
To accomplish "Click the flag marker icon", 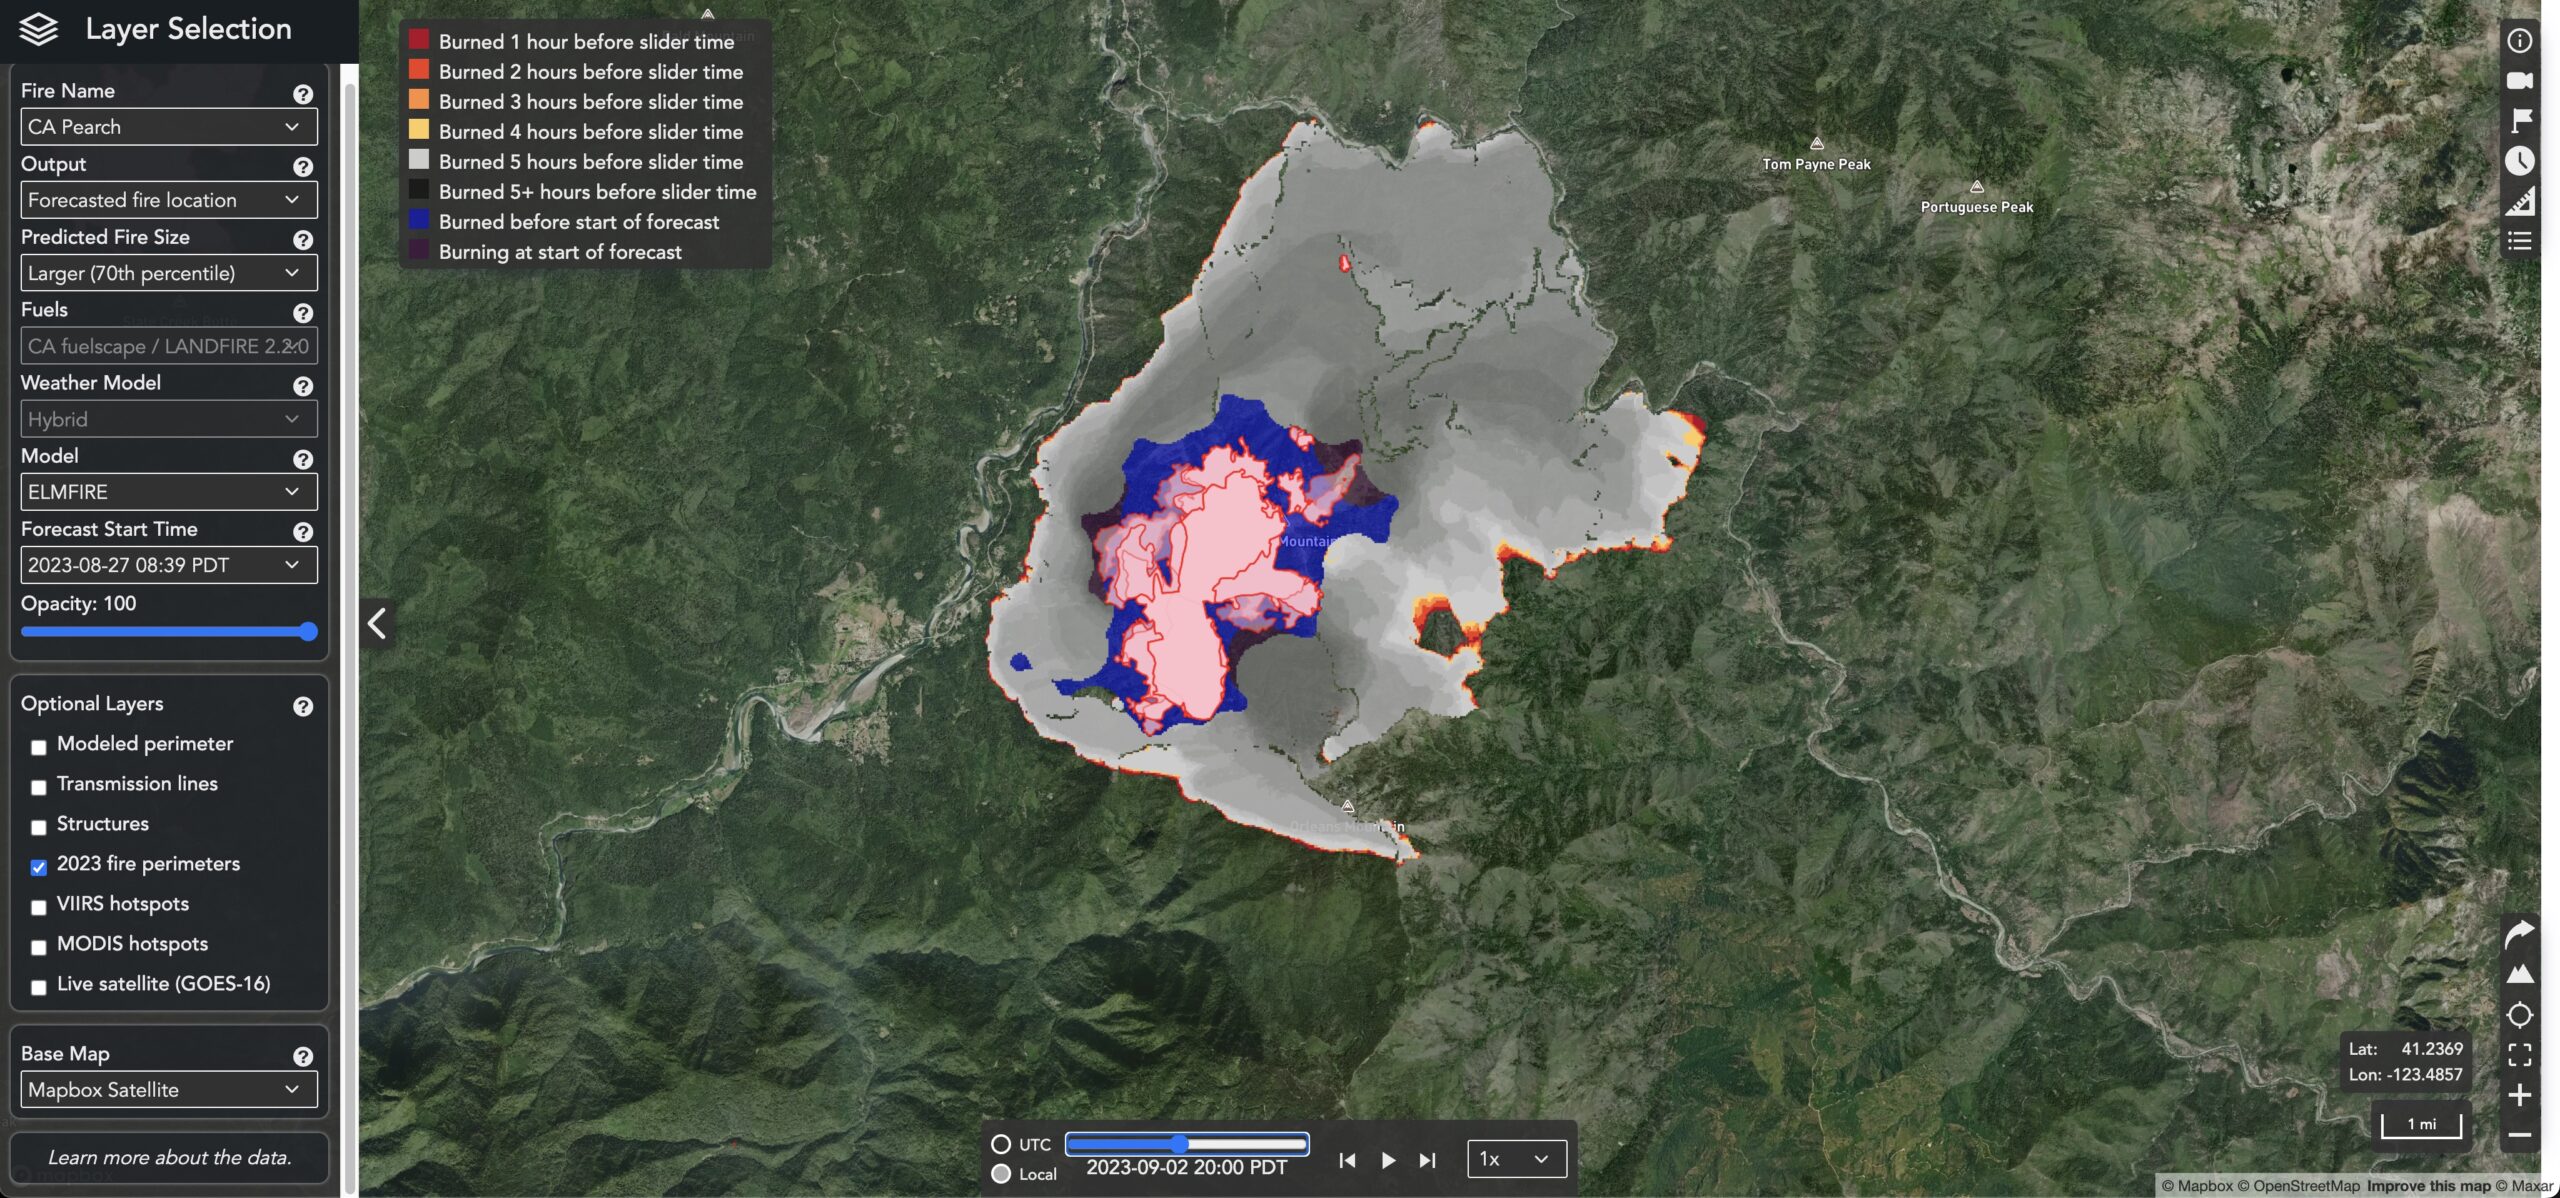I will [x=2521, y=119].
